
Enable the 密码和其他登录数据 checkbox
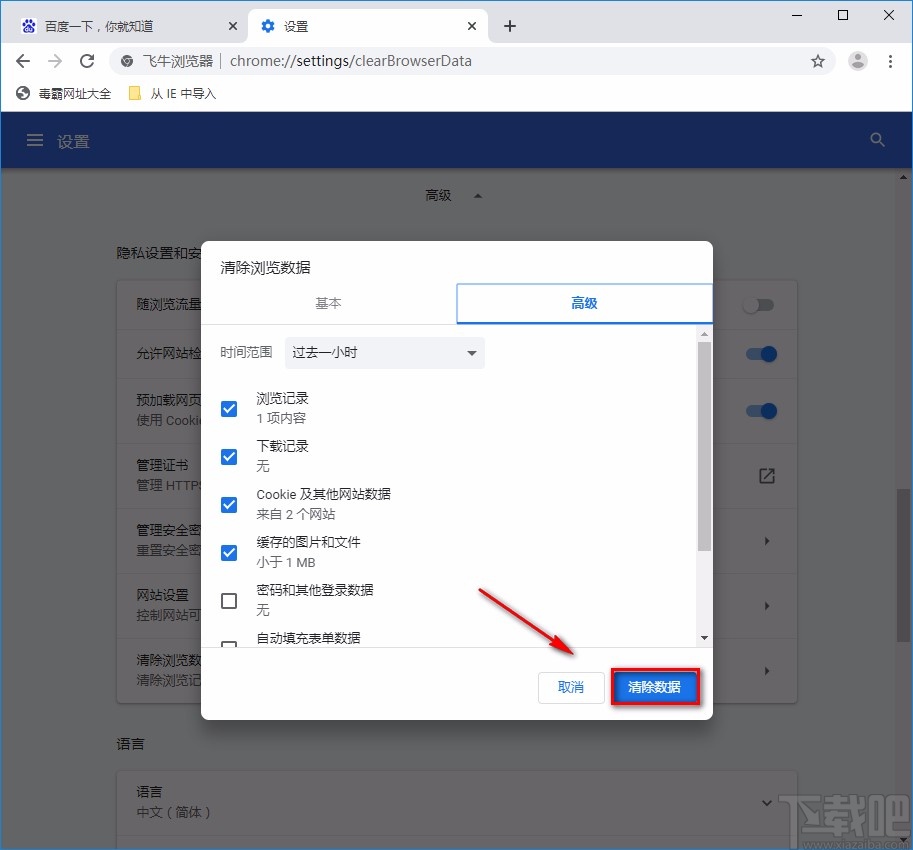(x=229, y=601)
